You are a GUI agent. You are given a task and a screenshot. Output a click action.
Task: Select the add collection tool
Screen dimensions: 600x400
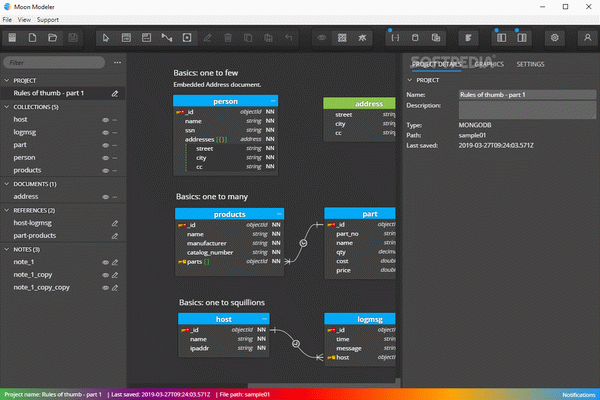pyautogui.click(x=126, y=38)
